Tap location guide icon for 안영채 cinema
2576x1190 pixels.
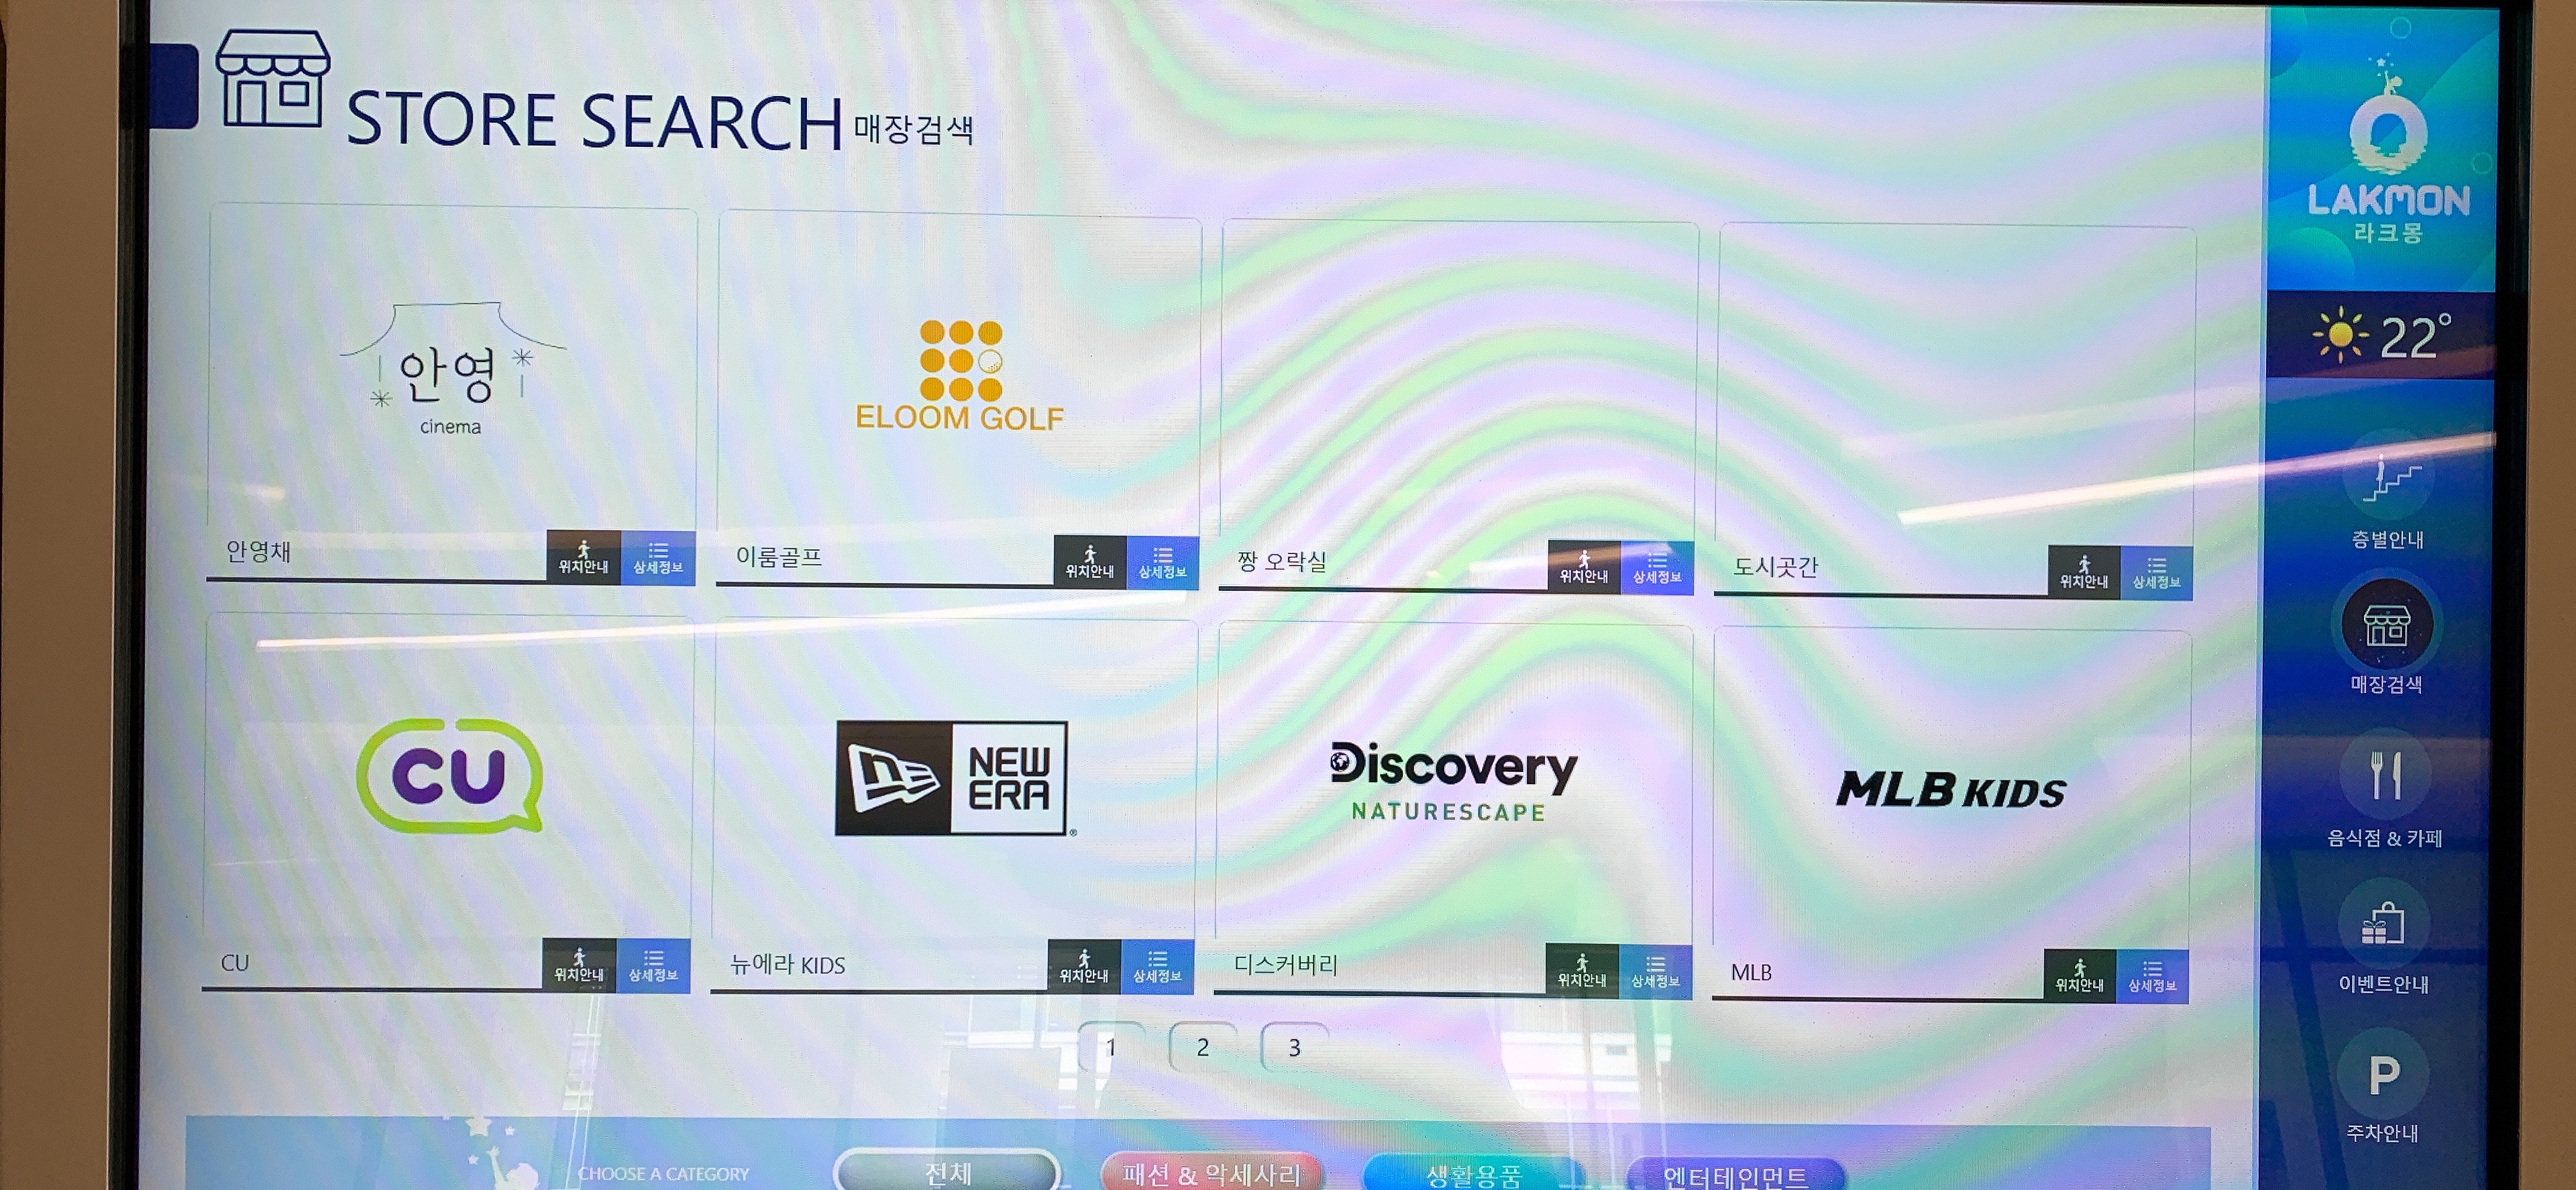pos(583,556)
